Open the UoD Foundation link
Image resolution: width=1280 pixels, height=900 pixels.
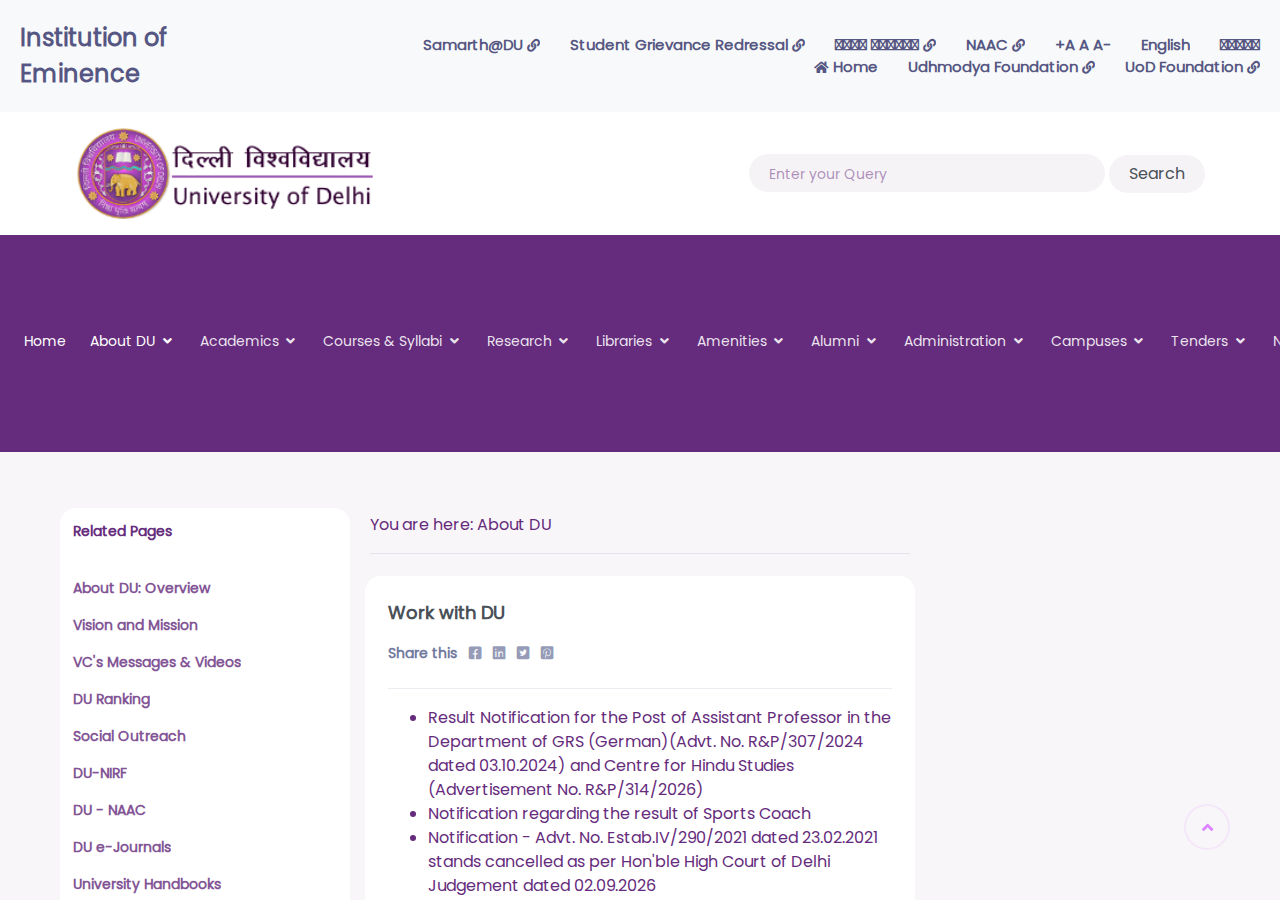pos(1192,67)
